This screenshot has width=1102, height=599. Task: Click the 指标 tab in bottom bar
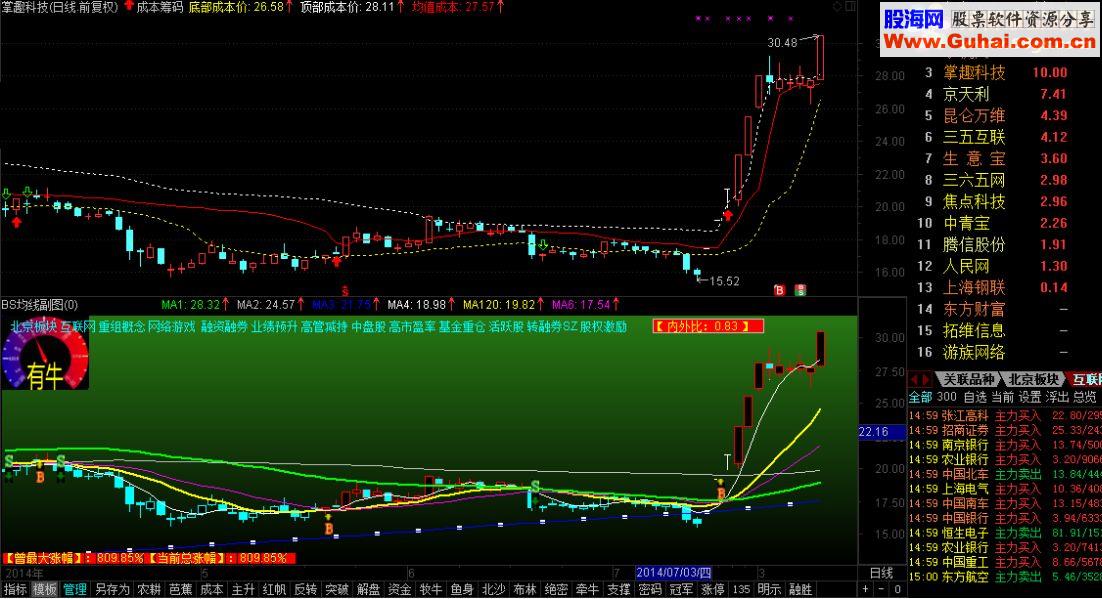(15, 589)
